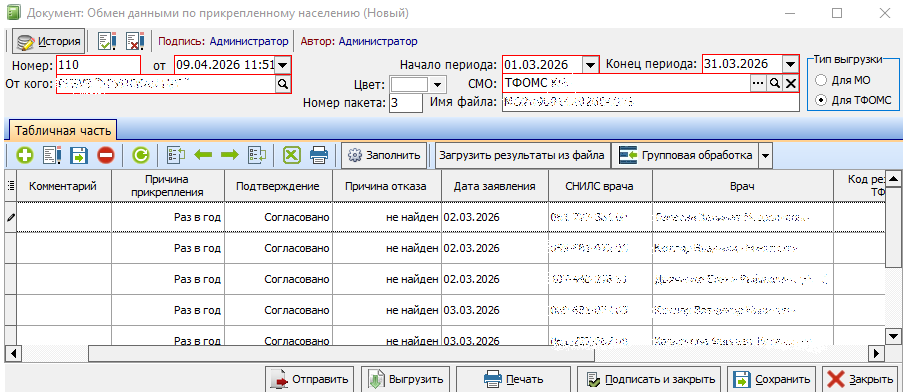
Task: Open СМО selection with the ellipsis button
Action: click(x=759, y=84)
